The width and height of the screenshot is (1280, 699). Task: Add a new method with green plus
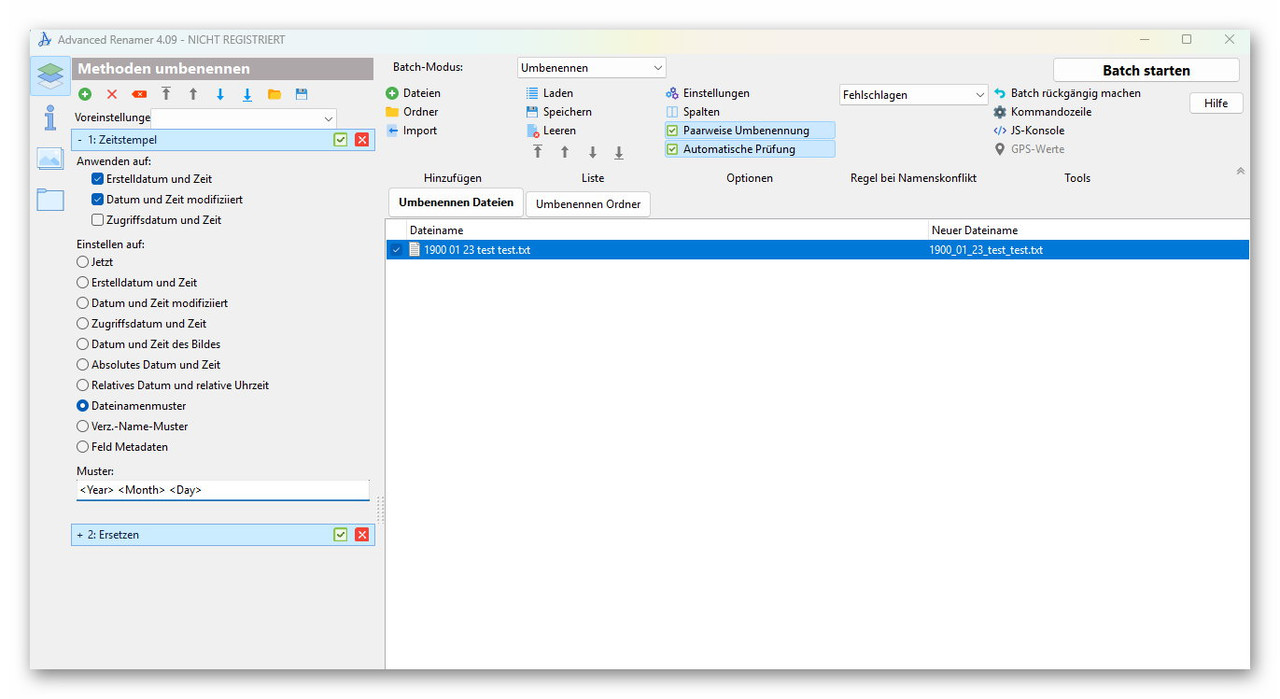(x=85, y=94)
